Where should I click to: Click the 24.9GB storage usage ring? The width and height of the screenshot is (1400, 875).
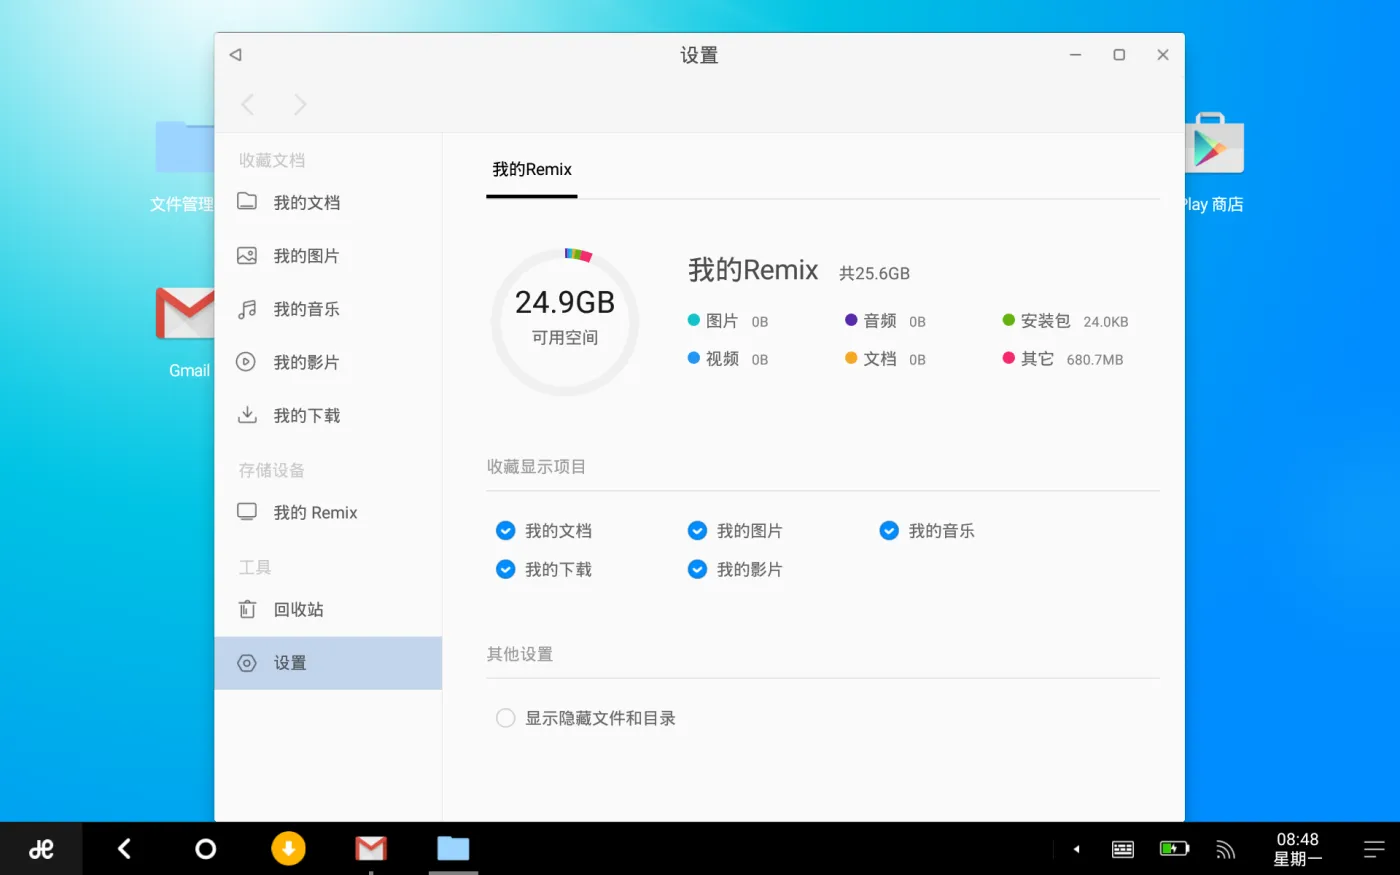coord(565,322)
